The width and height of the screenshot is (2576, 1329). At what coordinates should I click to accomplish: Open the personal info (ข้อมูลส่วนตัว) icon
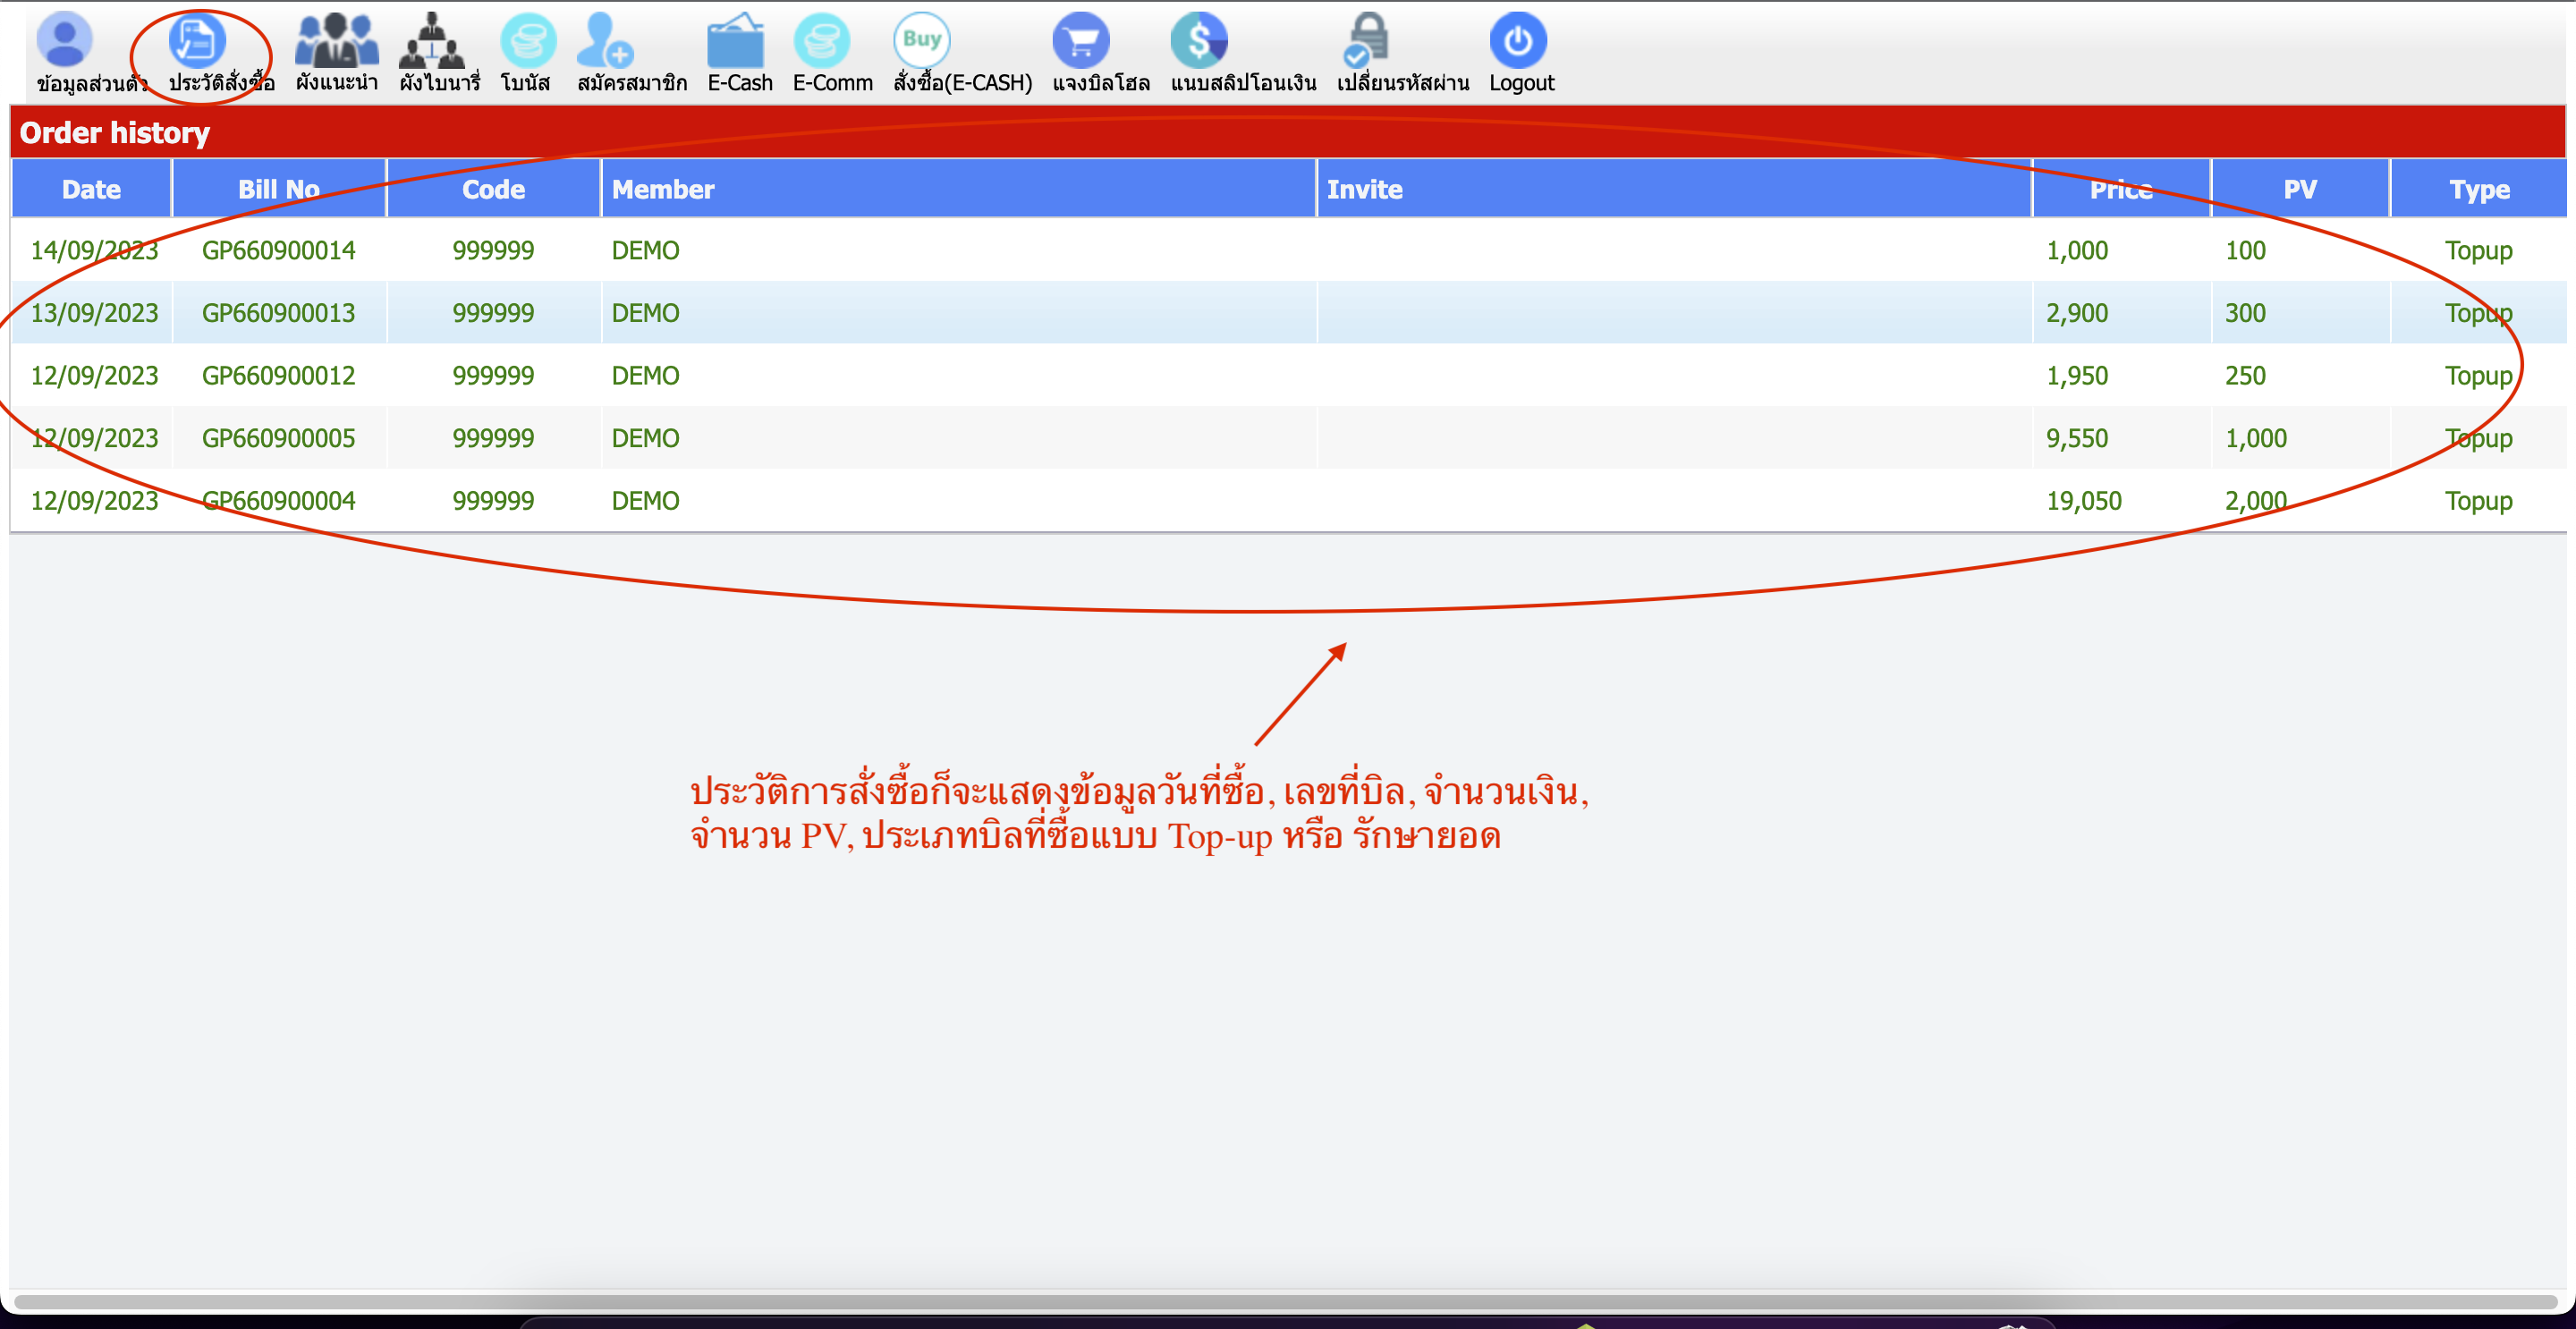point(65,40)
